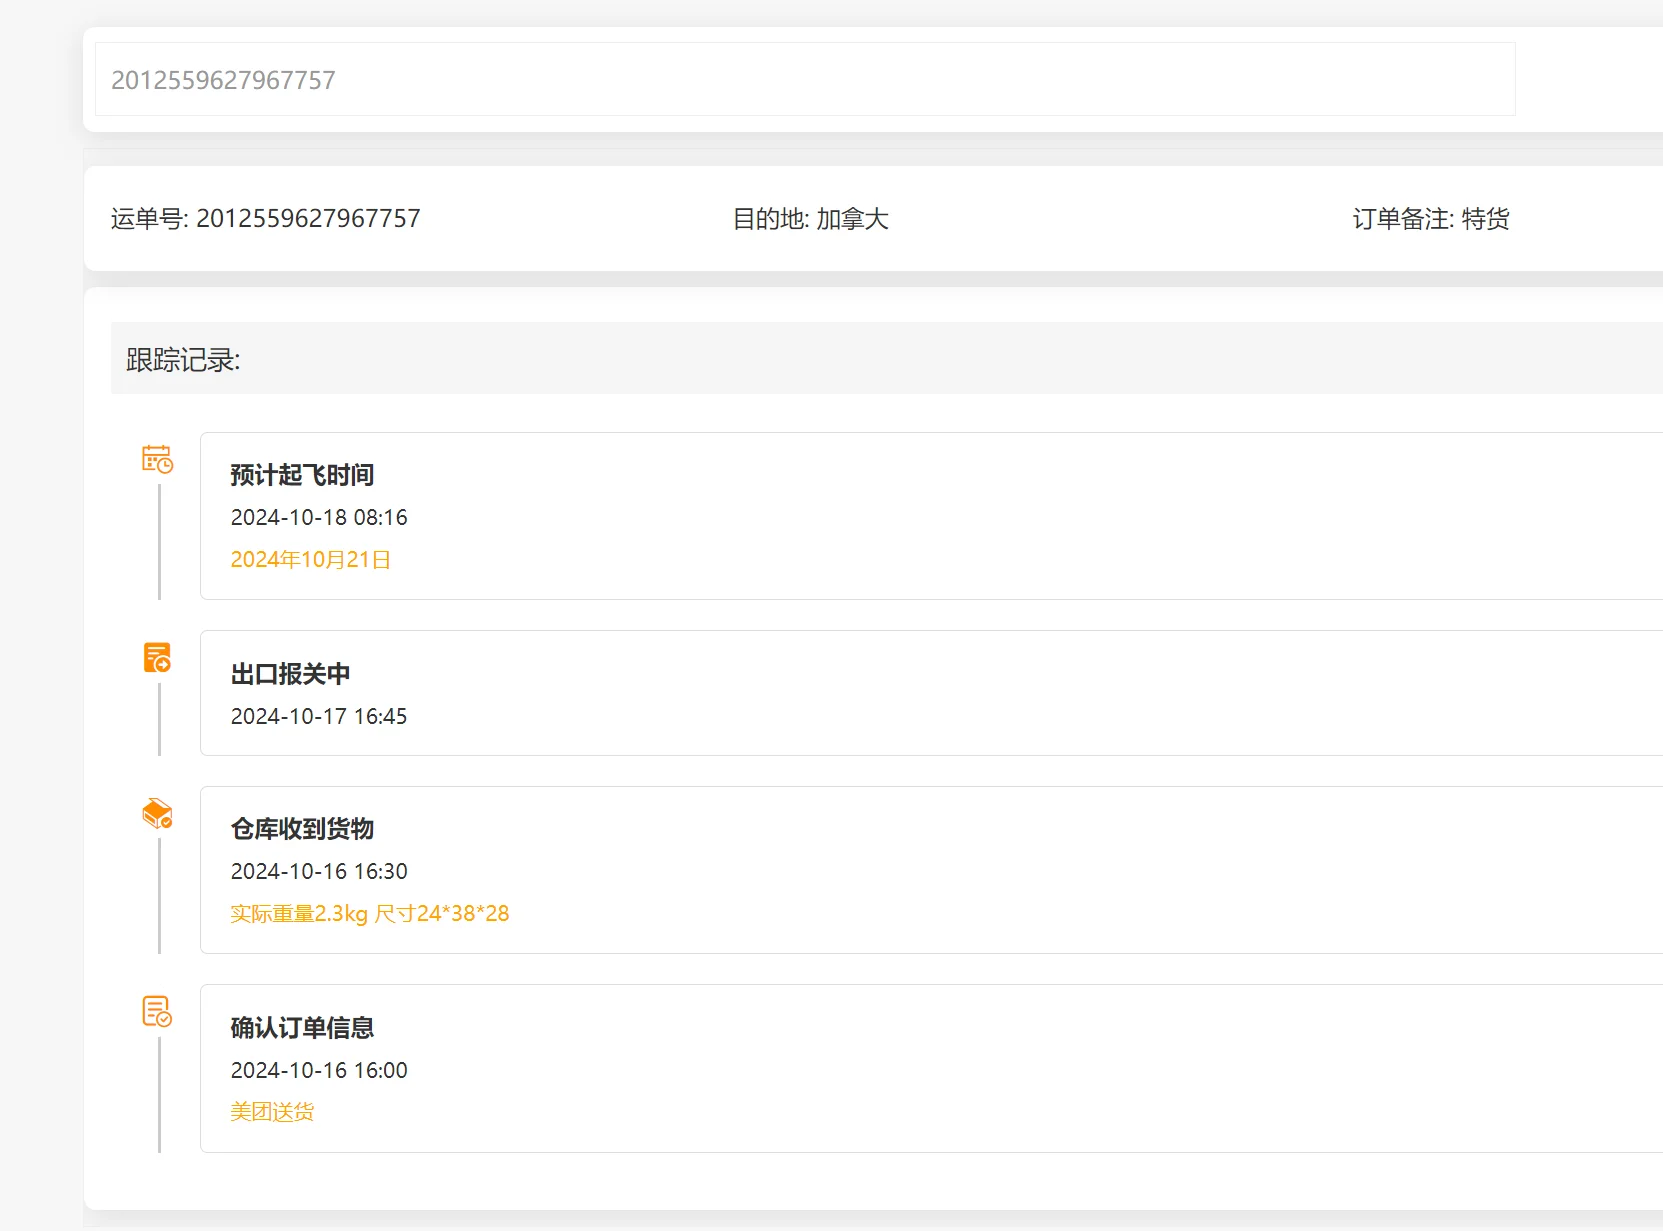Click the export customs declaration document icon
1663x1231 pixels.
click(x=157, y=657)
